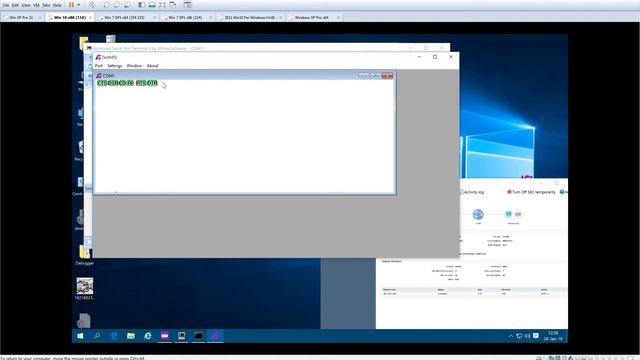This screenshot has width=640, height=360.
Task: Open the About menu in the terminal app
Action: (152, 66)
